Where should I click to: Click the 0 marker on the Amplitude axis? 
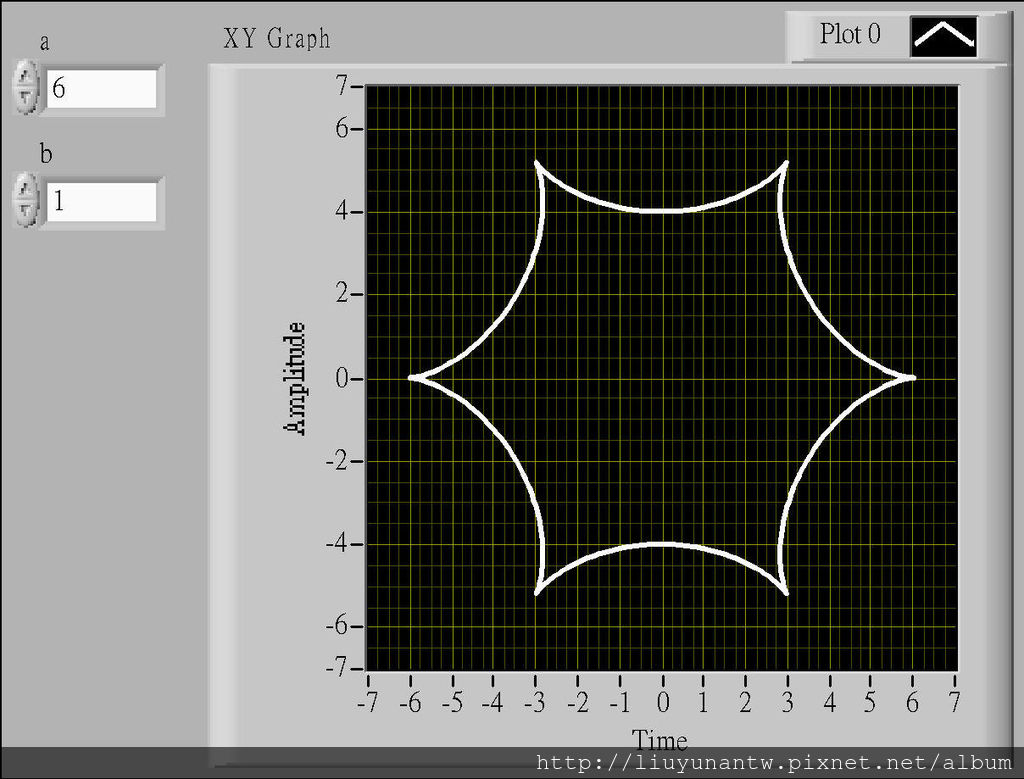[x=342, y=378]
